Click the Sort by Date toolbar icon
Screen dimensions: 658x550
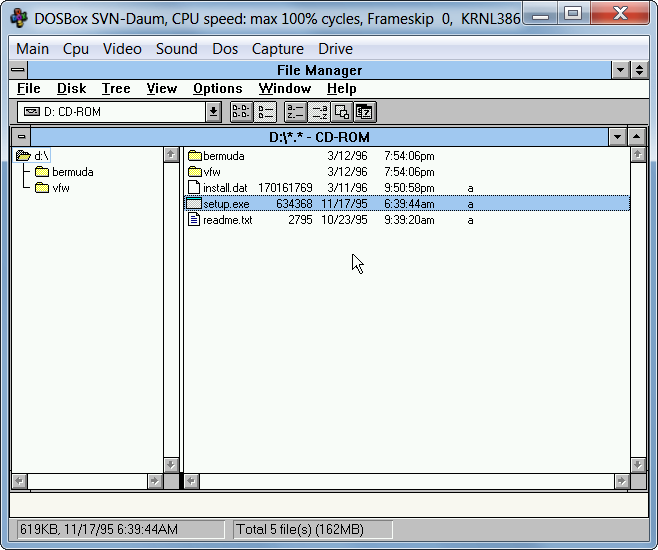(x=364, y=112)
